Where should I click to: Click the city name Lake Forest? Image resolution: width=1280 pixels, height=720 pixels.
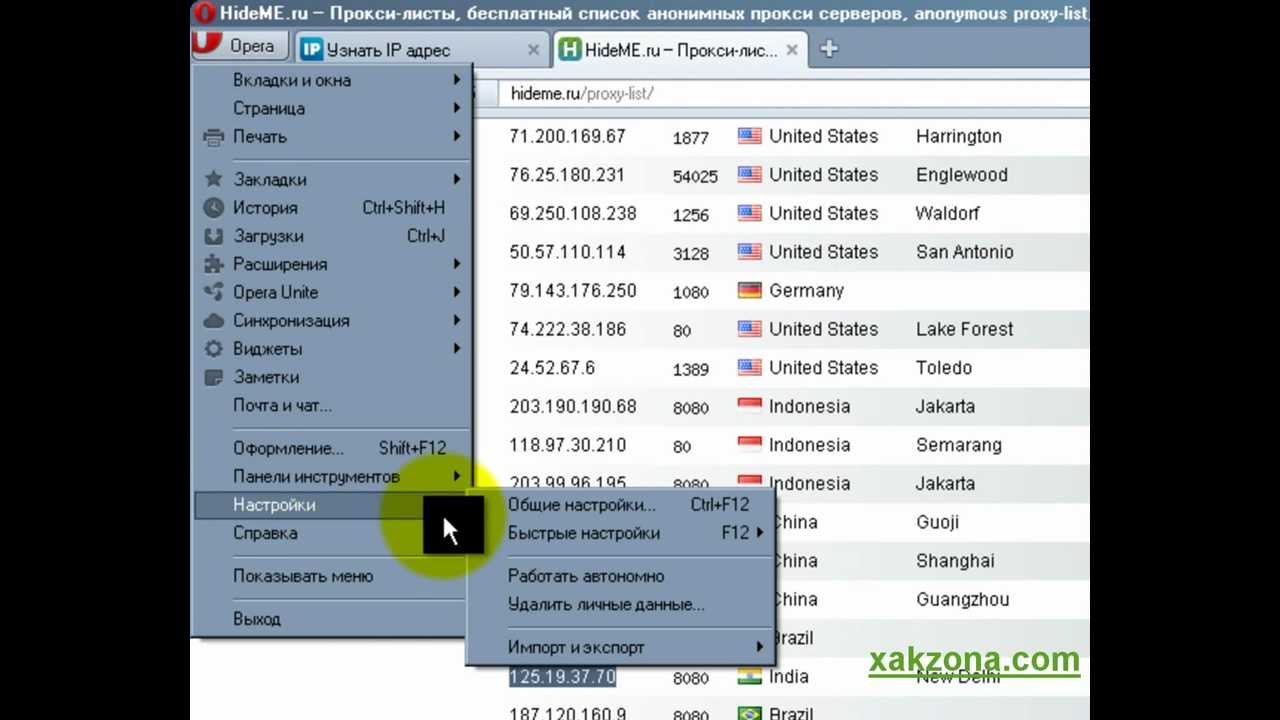(x=965, y=329)
